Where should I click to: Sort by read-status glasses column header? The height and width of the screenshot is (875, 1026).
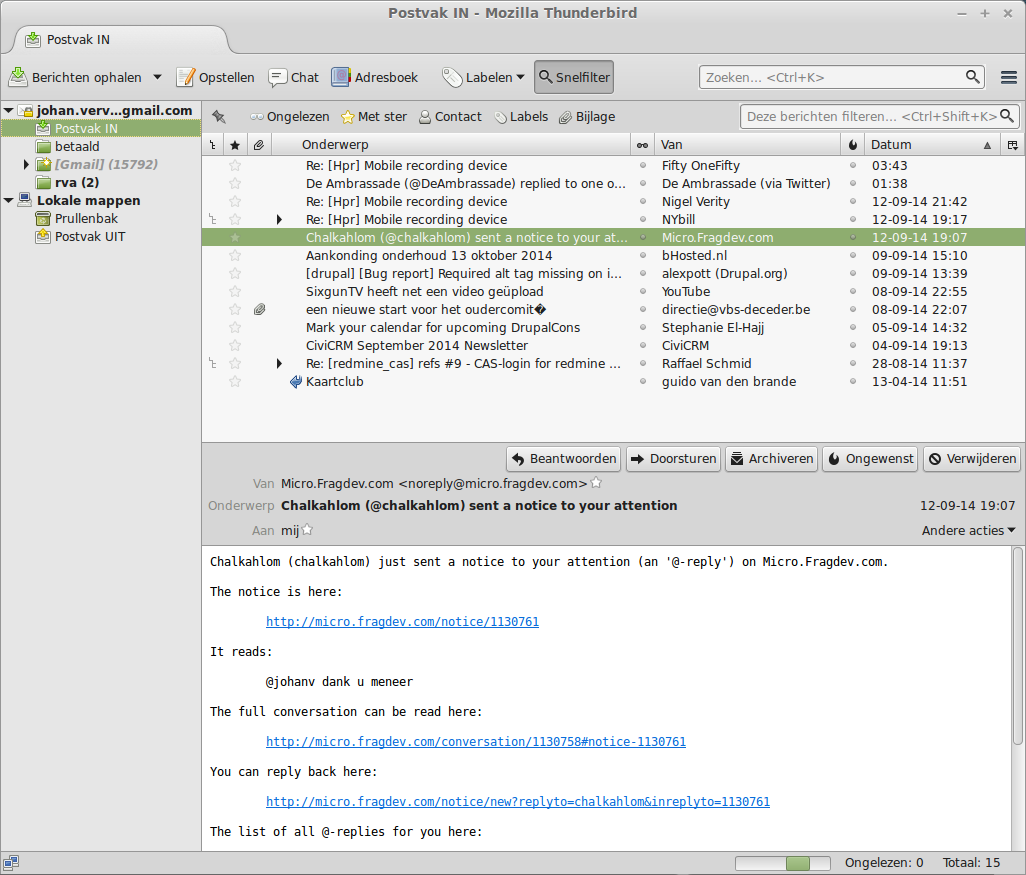(x=643, y=145)
